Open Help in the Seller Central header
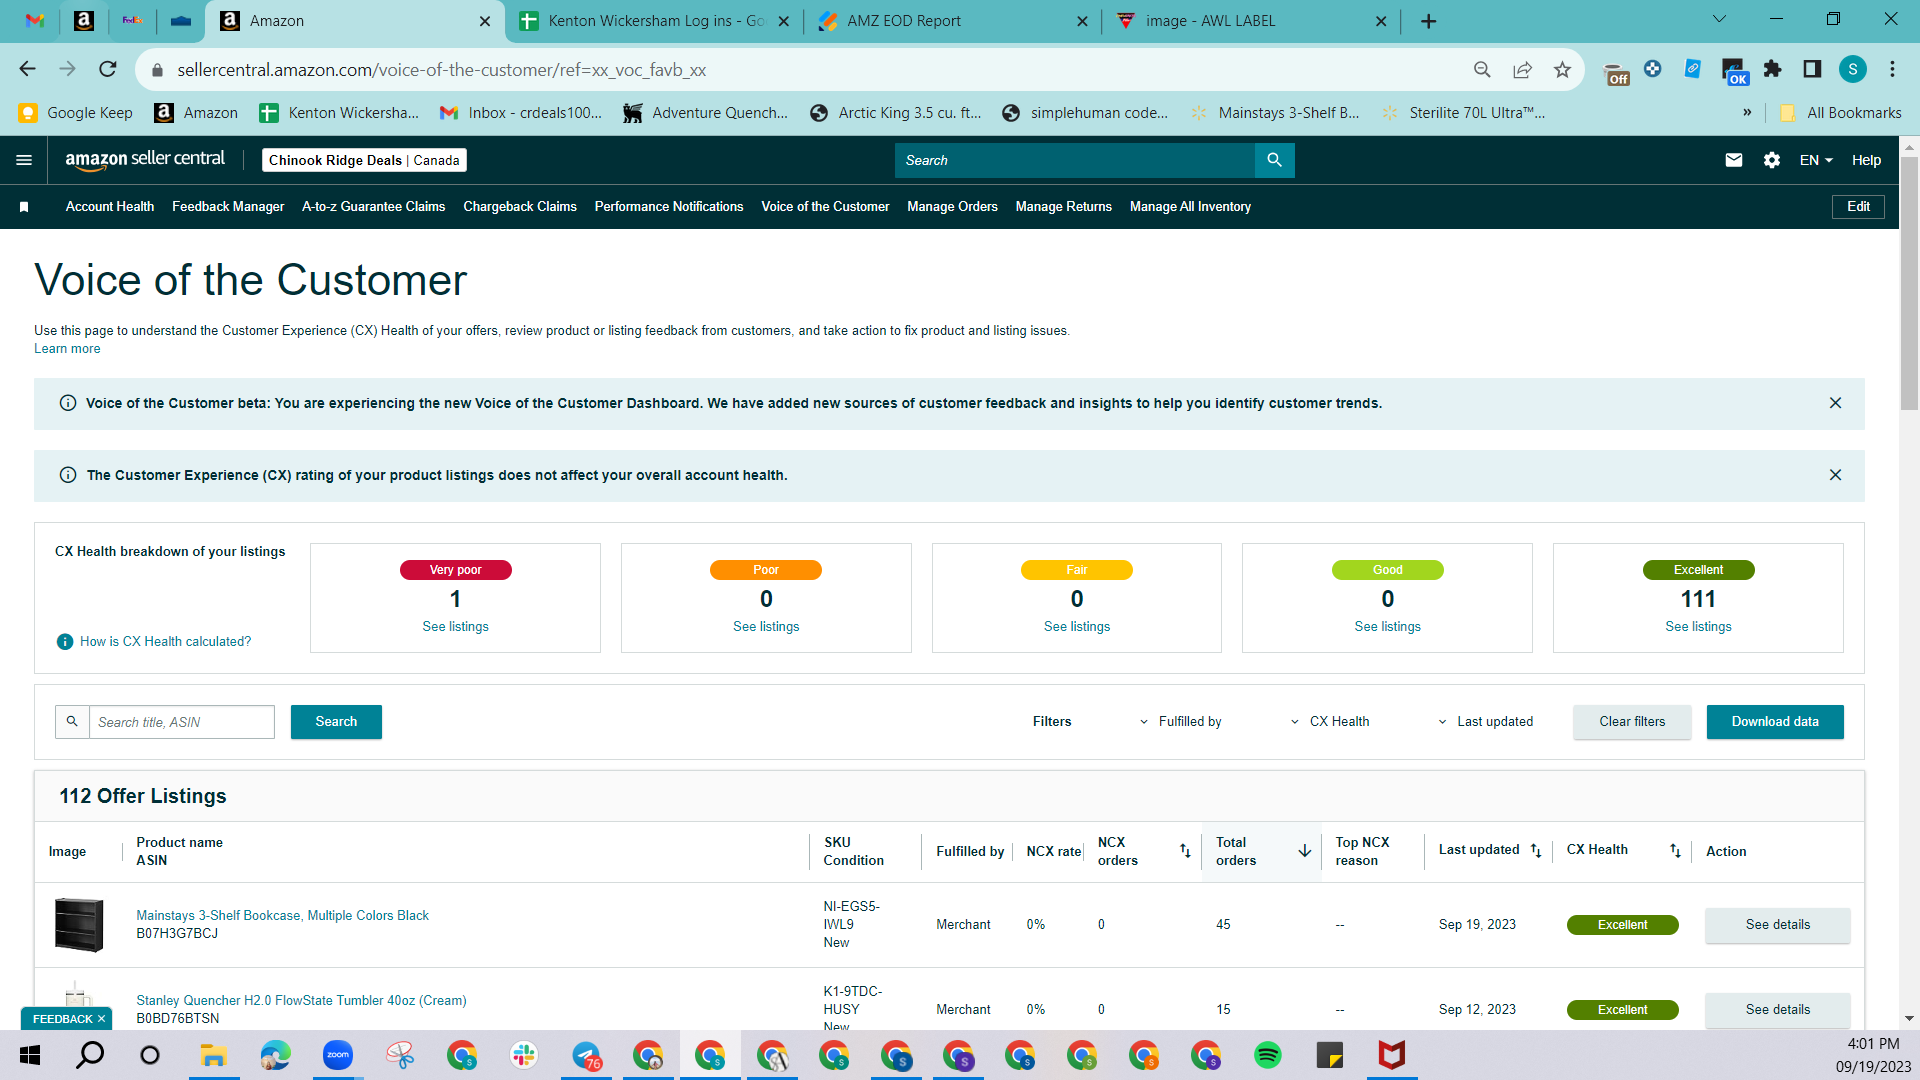This screenshot has height=1080, width=1920. (1866, 160)
